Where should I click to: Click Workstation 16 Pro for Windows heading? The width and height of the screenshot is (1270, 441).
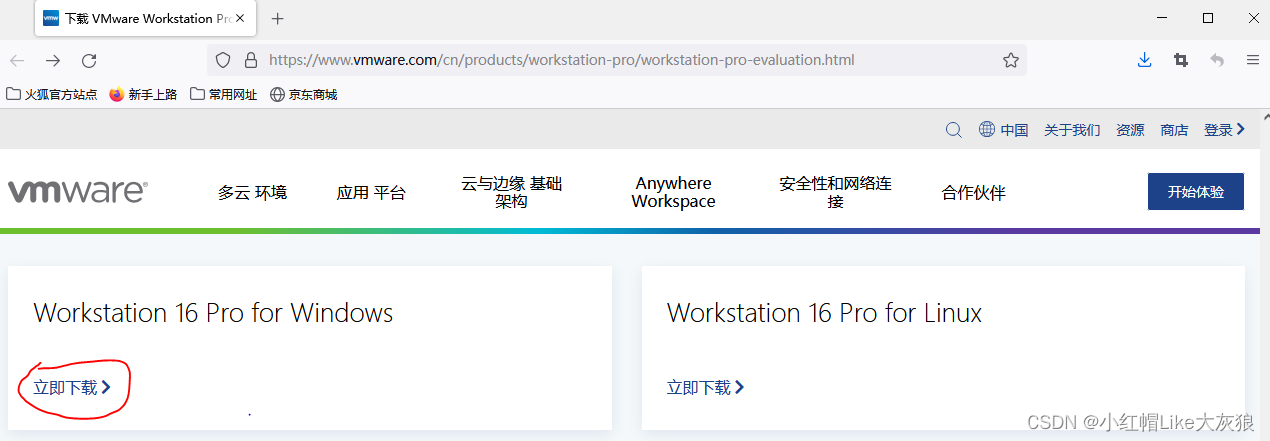(213, 313)
